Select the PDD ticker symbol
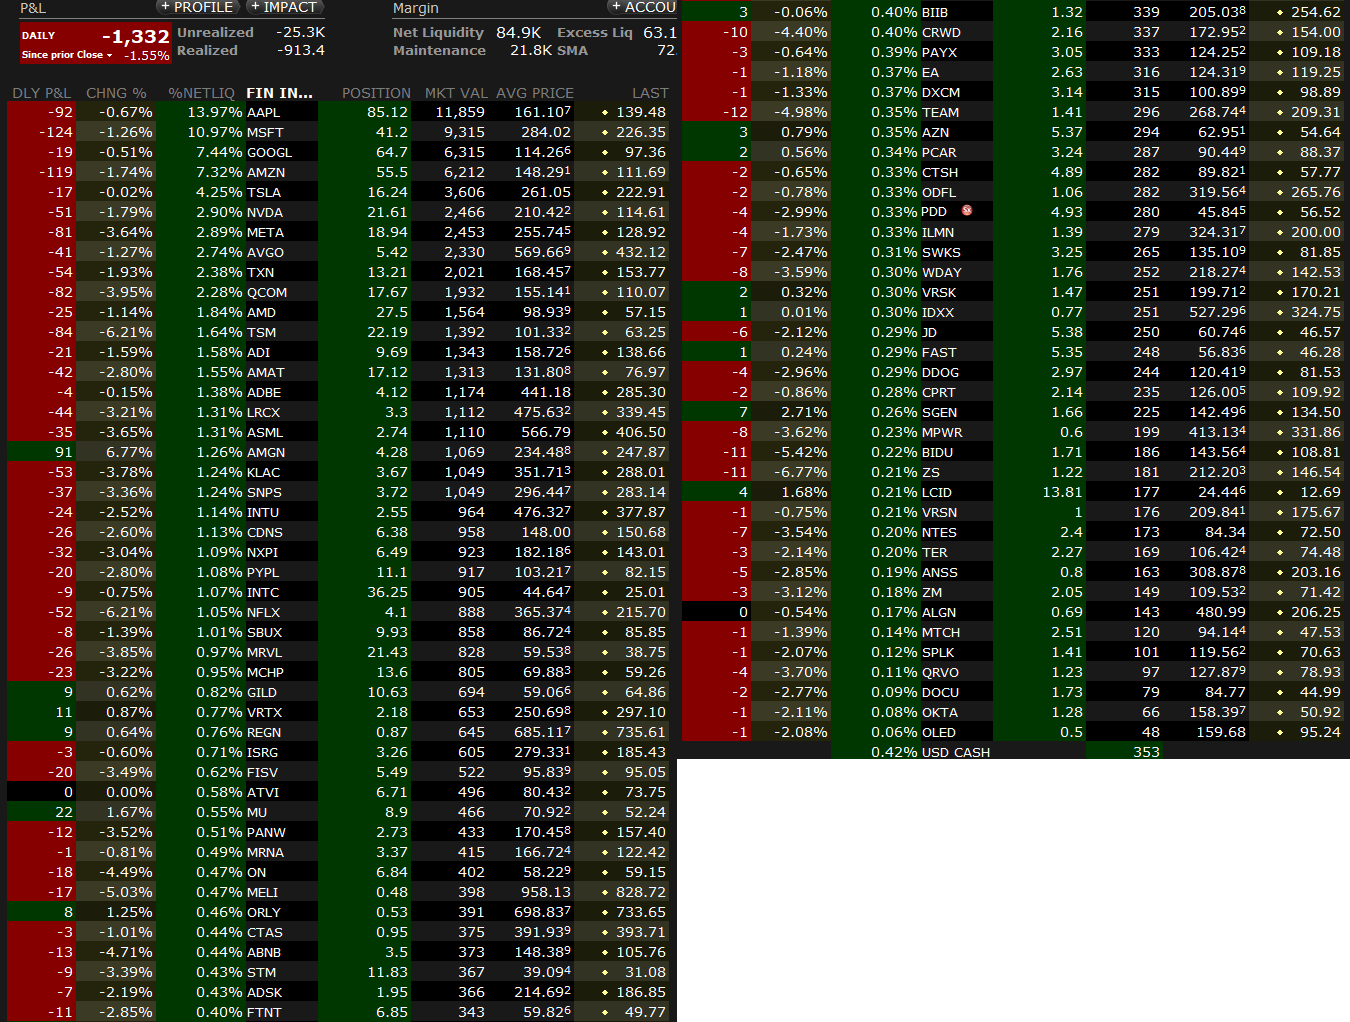The width and height of the screenshot is (1350, 1022). [934, 212]
